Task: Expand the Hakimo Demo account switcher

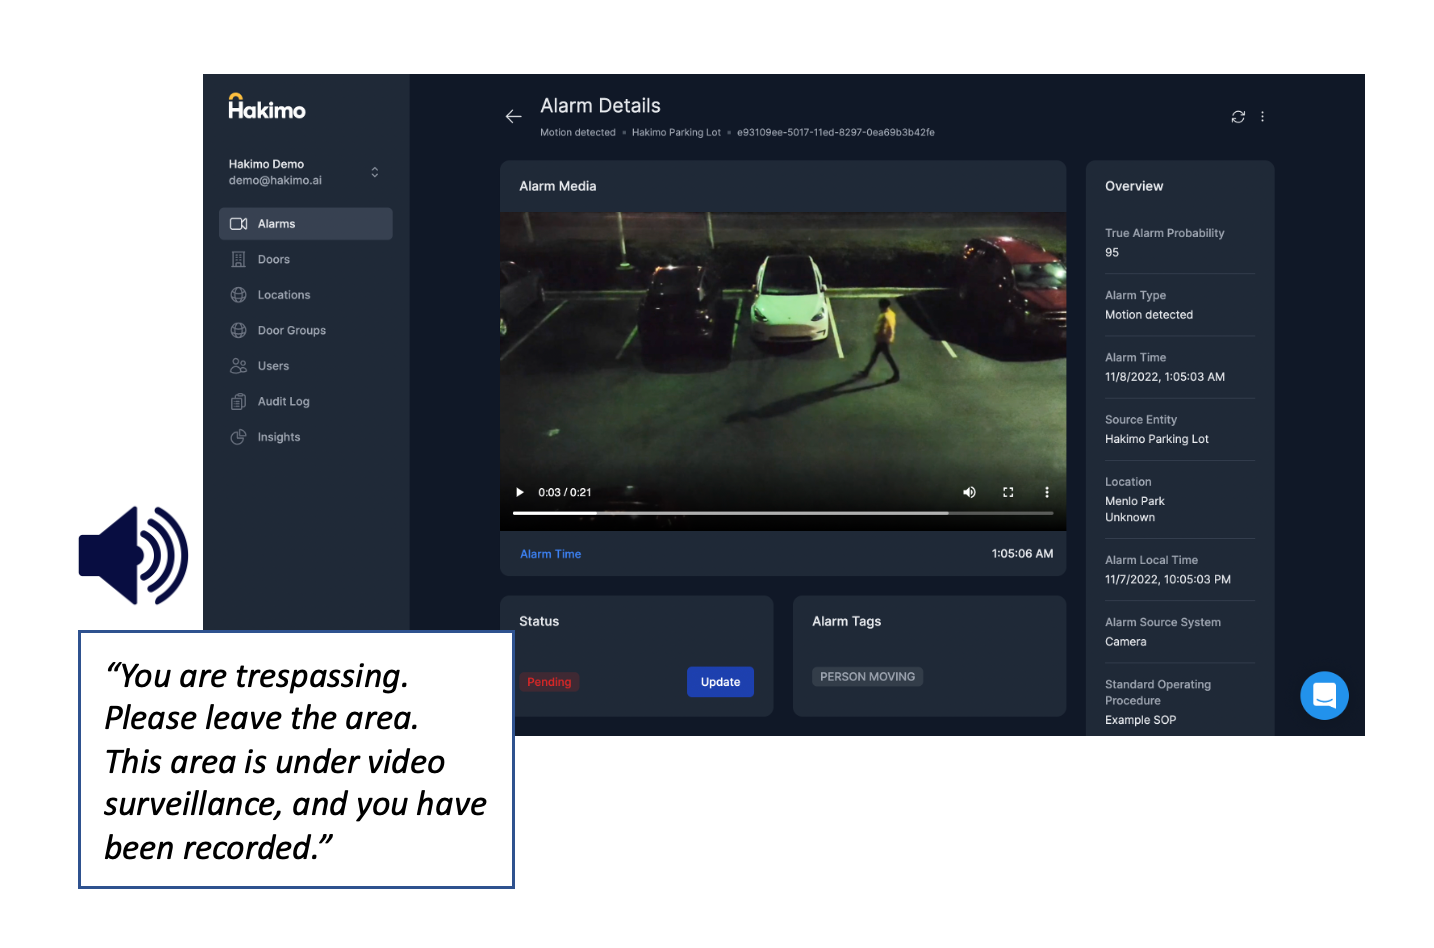Action: (375, 172)
